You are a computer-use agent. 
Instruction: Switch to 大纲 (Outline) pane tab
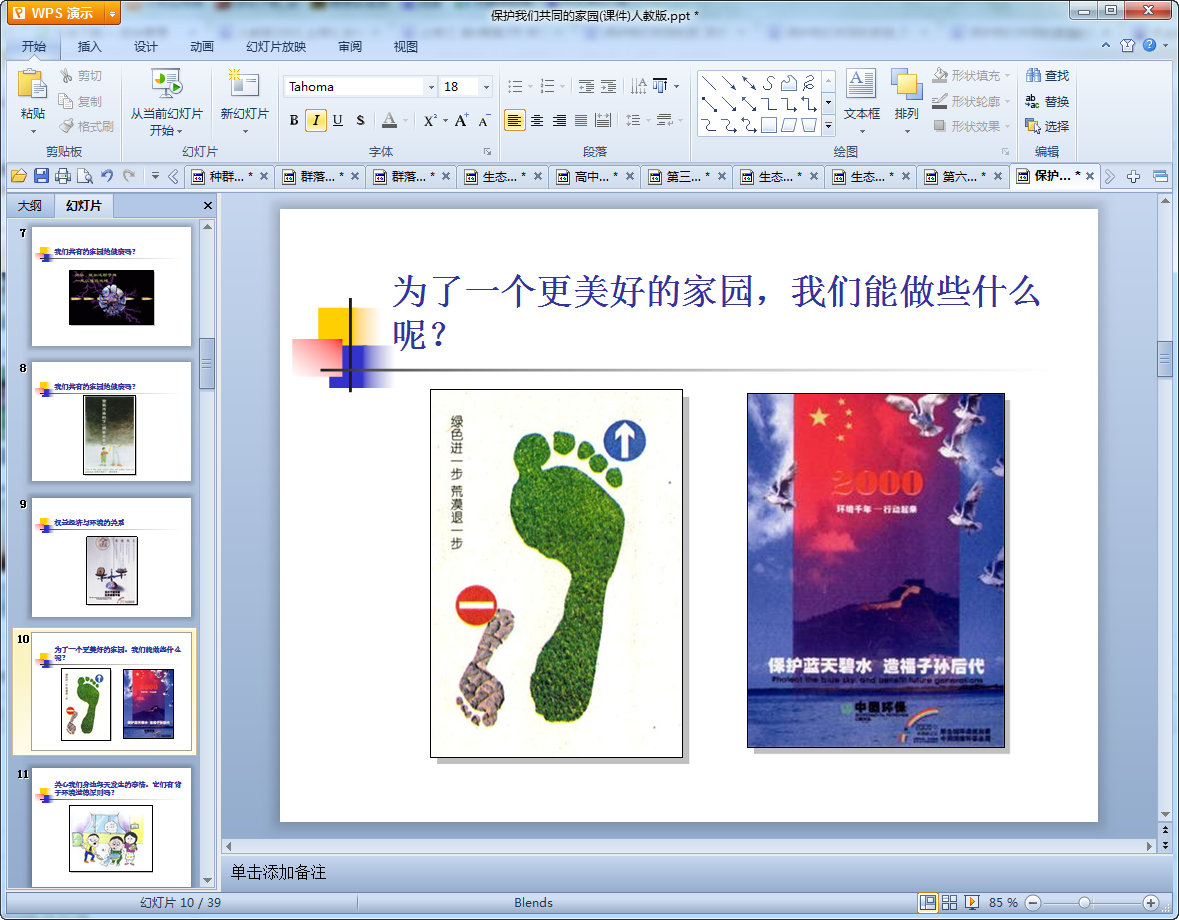(30, 206)
